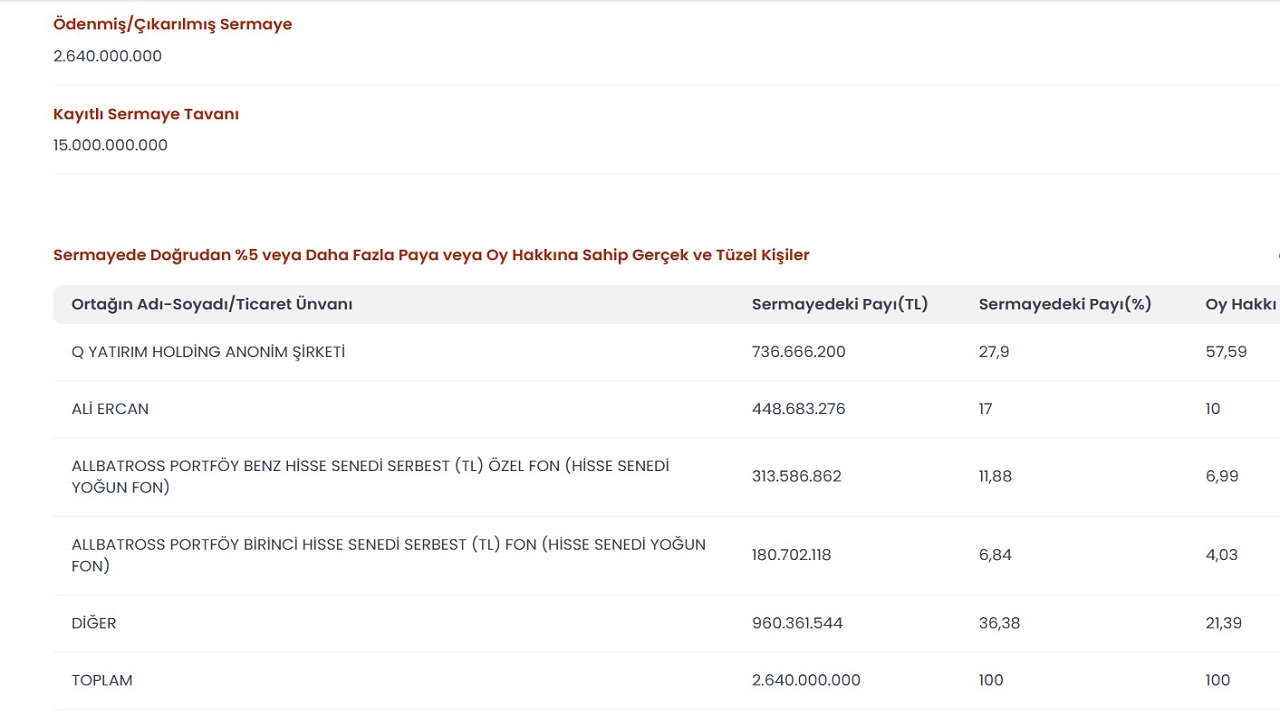This screenshot has height=720, width=1280.
Task: Click the Kayıtlı Sermaye Tavanı heading
Action: [146, 114]
